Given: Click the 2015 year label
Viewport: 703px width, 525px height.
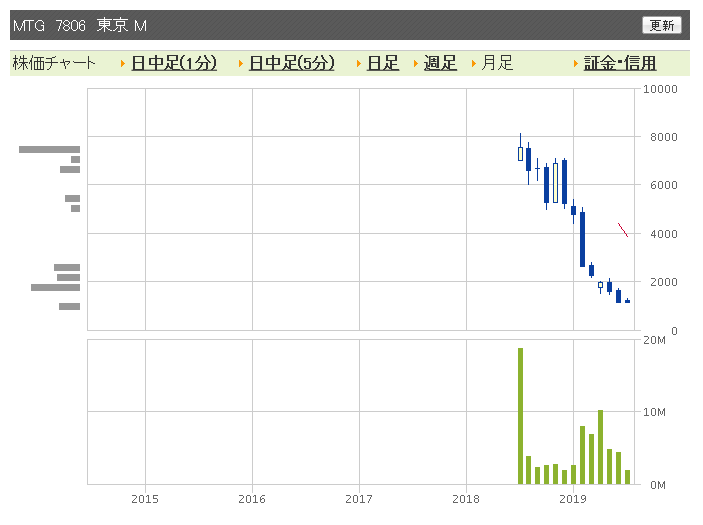Looking at the screenshot, I should (145, 499).
